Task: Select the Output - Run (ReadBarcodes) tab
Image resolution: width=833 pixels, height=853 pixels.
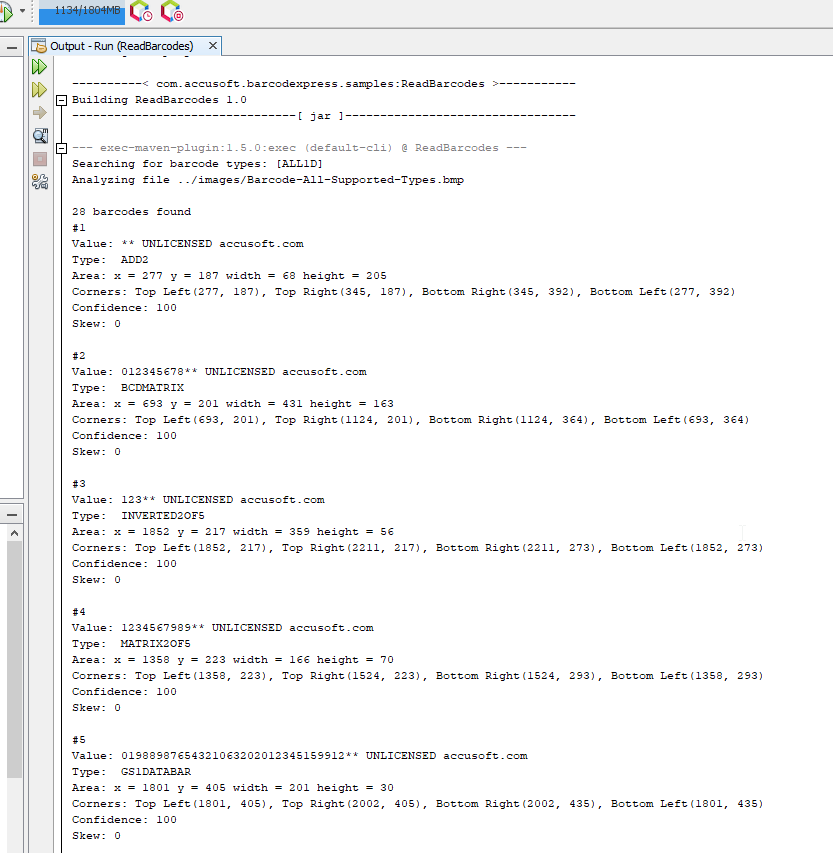Action: [x=125, y=45]
